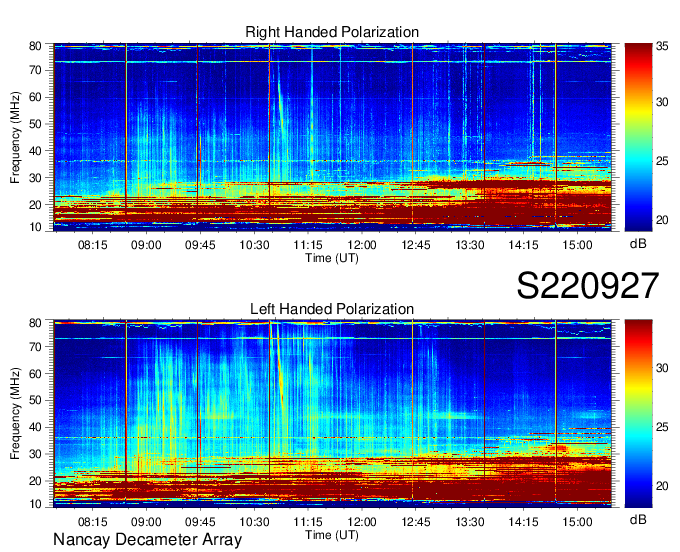Select the S220927 observation label

click(588, 286)
